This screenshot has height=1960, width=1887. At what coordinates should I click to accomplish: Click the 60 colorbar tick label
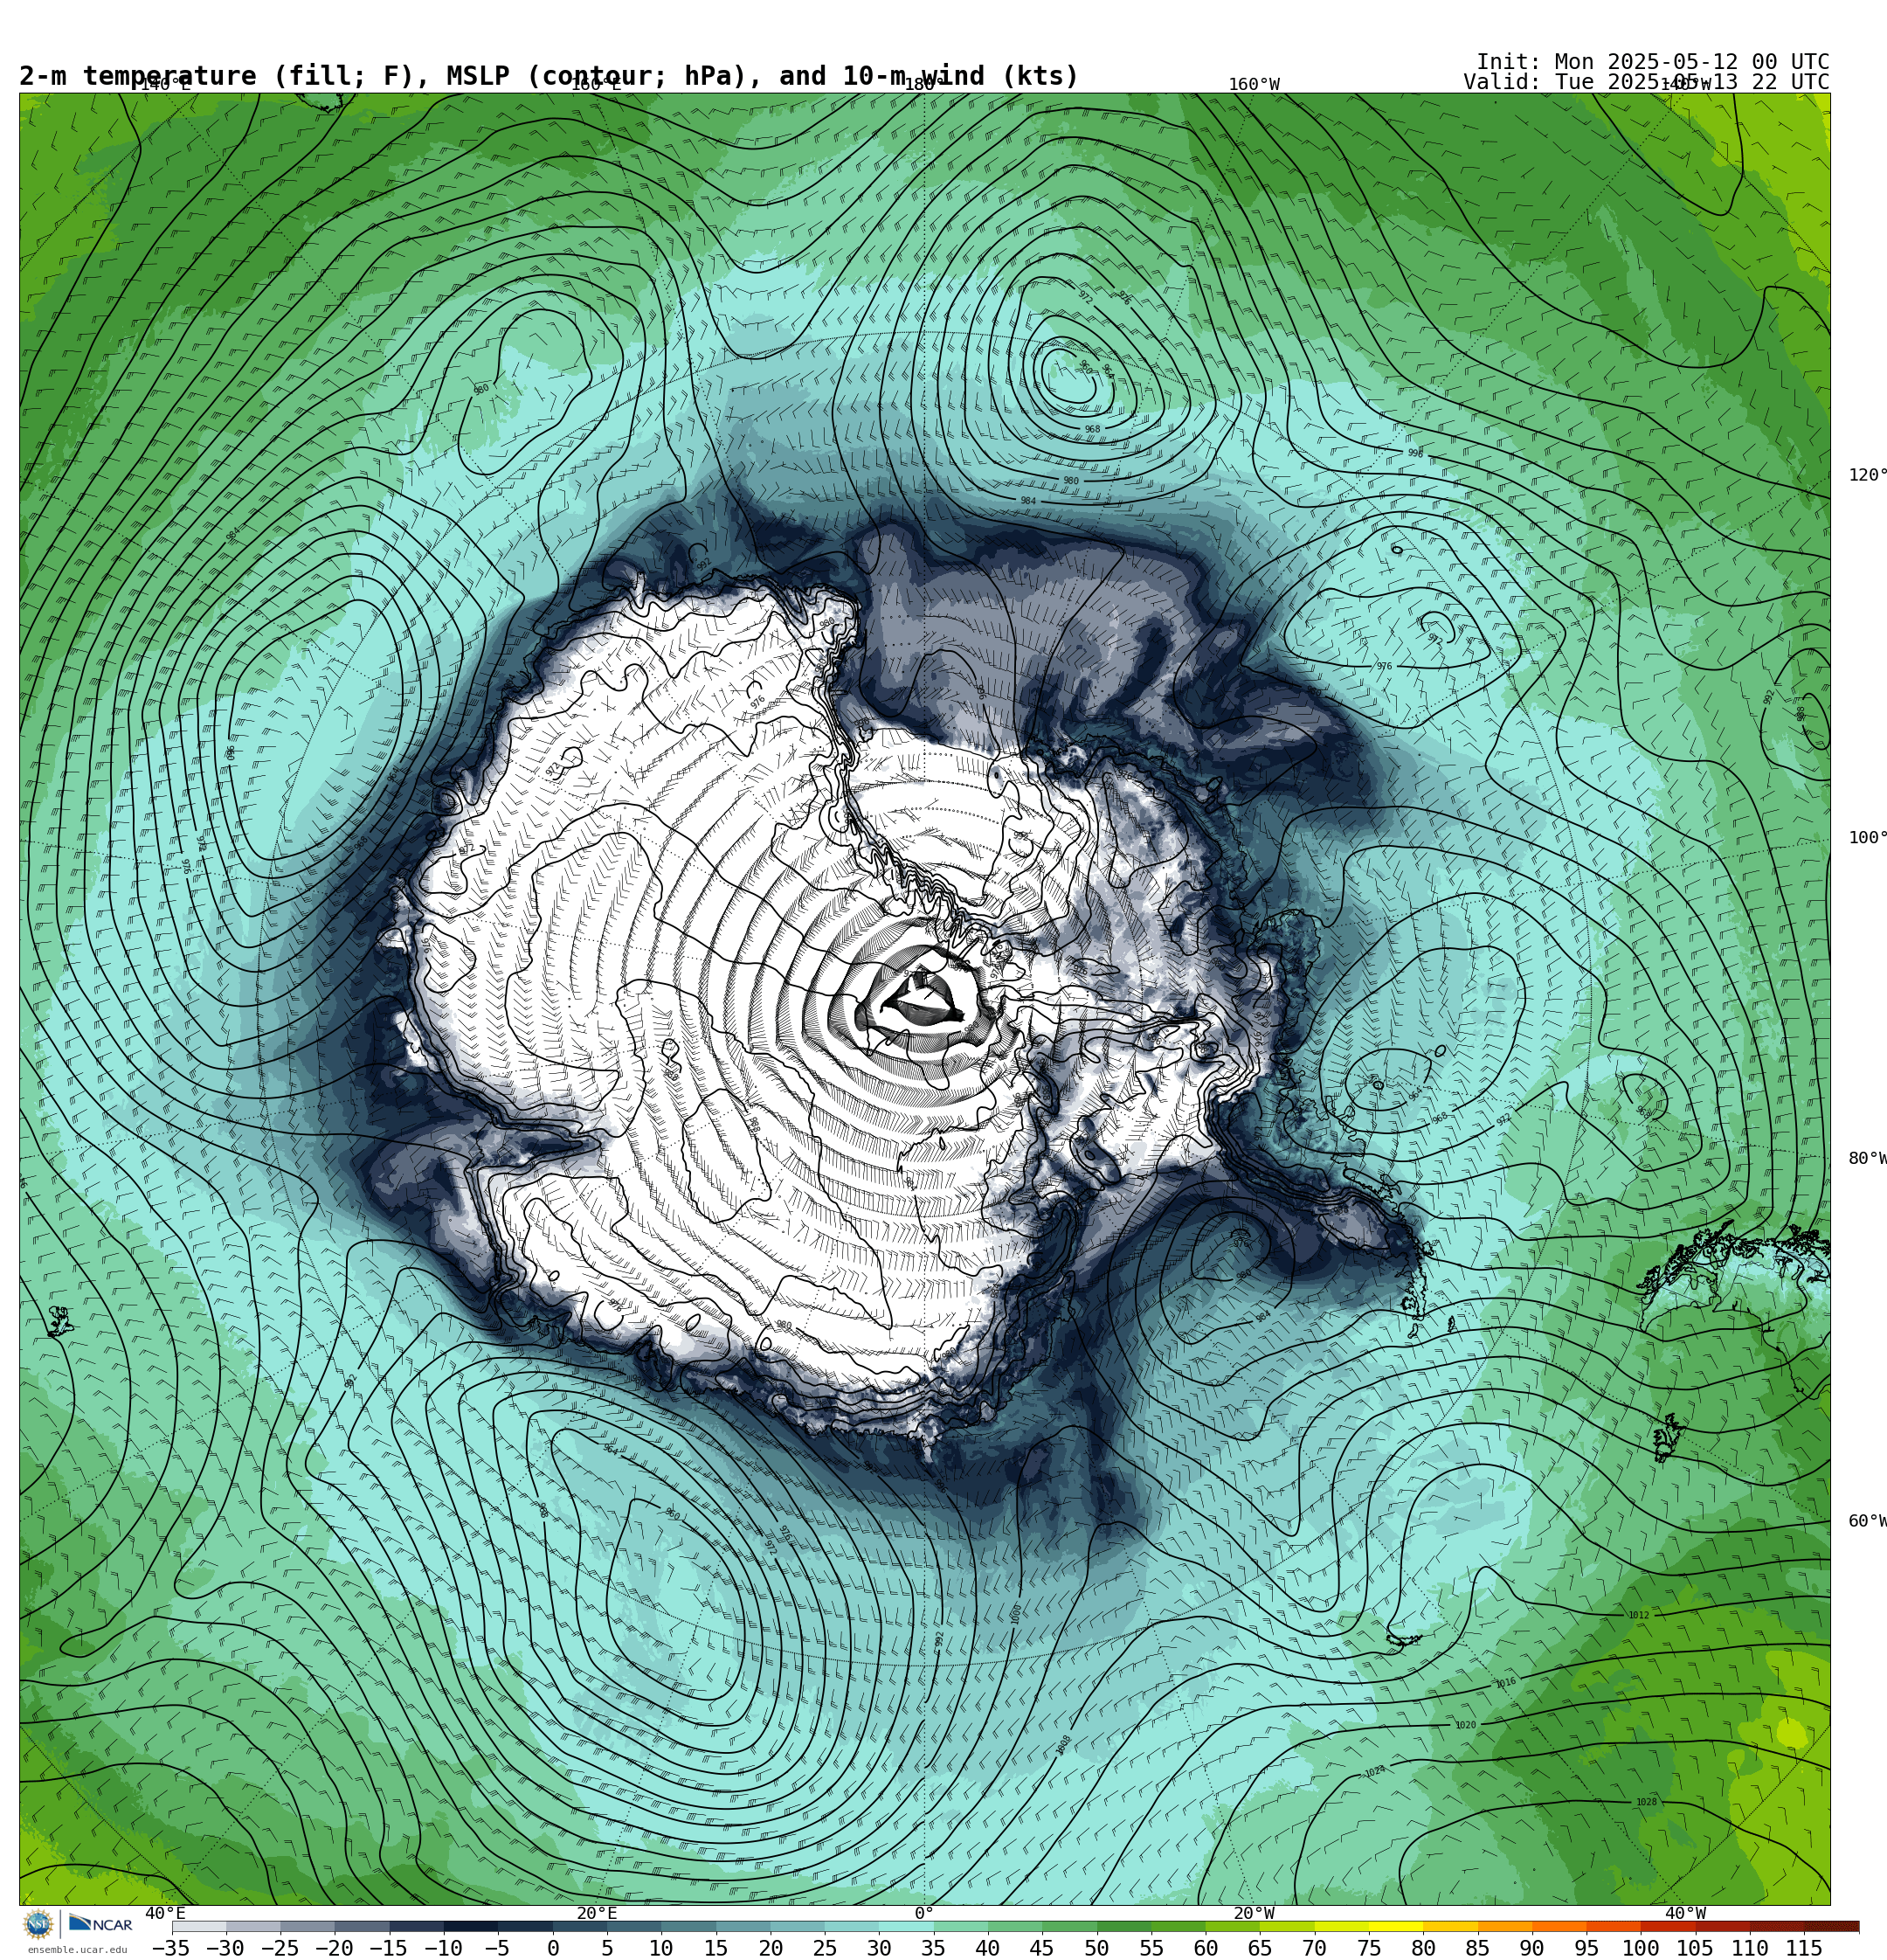(x=1205, y=1948)
